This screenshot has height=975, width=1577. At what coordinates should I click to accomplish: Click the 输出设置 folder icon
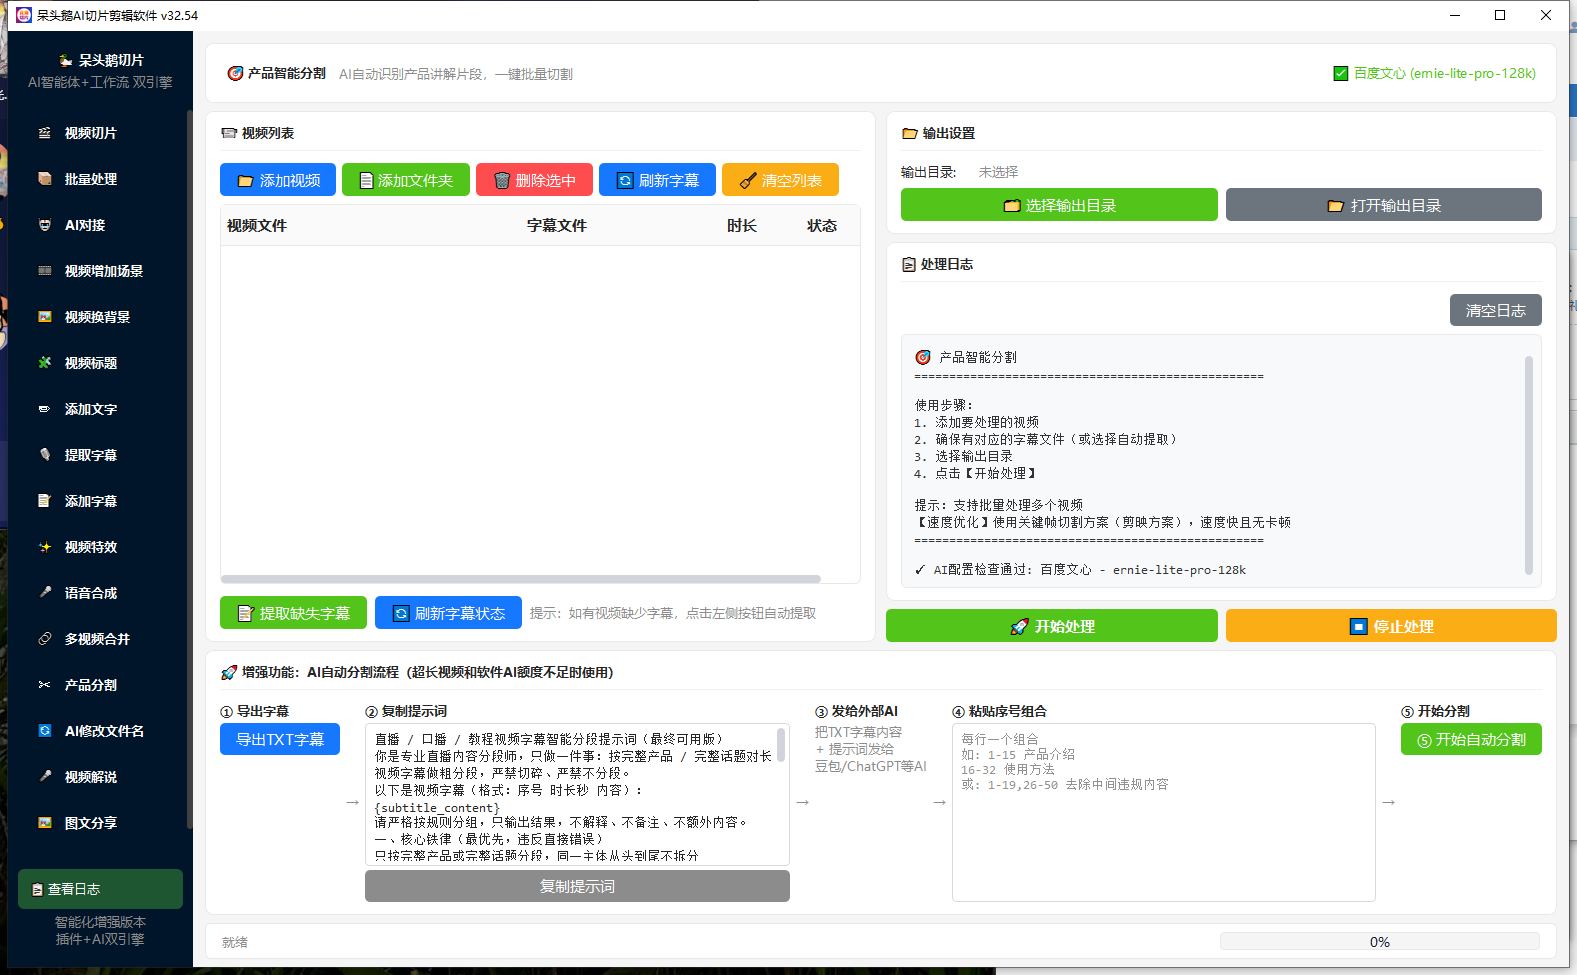pos(910,133)
